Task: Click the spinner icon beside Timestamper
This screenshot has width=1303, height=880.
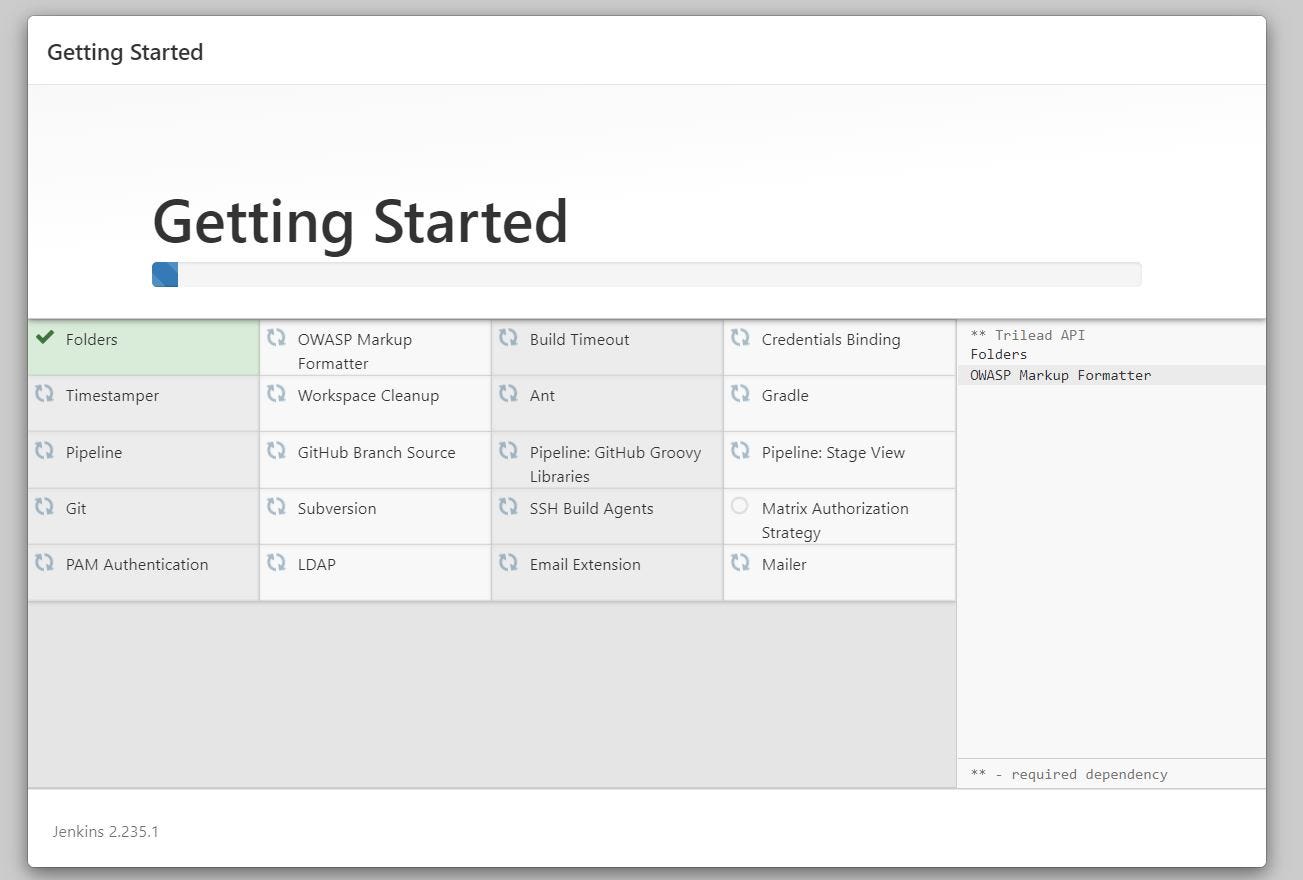Action: click(44, 394)
